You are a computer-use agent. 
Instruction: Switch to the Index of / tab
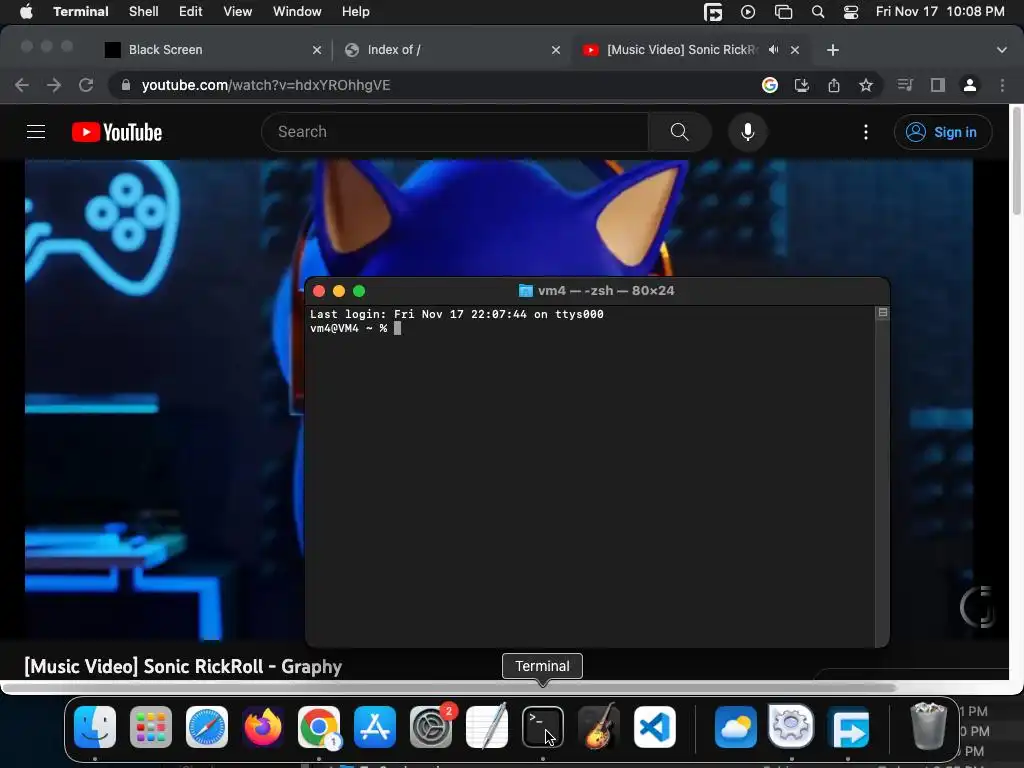coord(451,50)
